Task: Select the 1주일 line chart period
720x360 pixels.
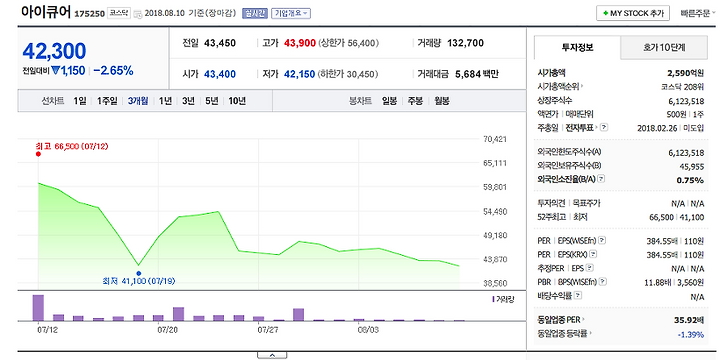Action: click(x=107, y=101)
